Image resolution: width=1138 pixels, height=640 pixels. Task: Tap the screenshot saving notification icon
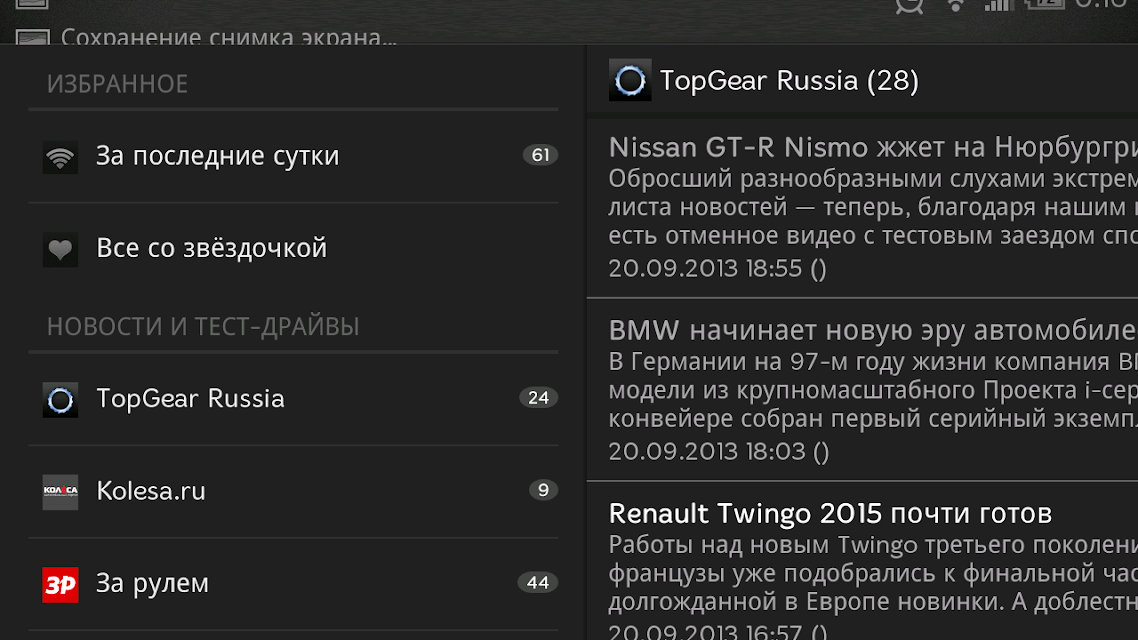33,38
